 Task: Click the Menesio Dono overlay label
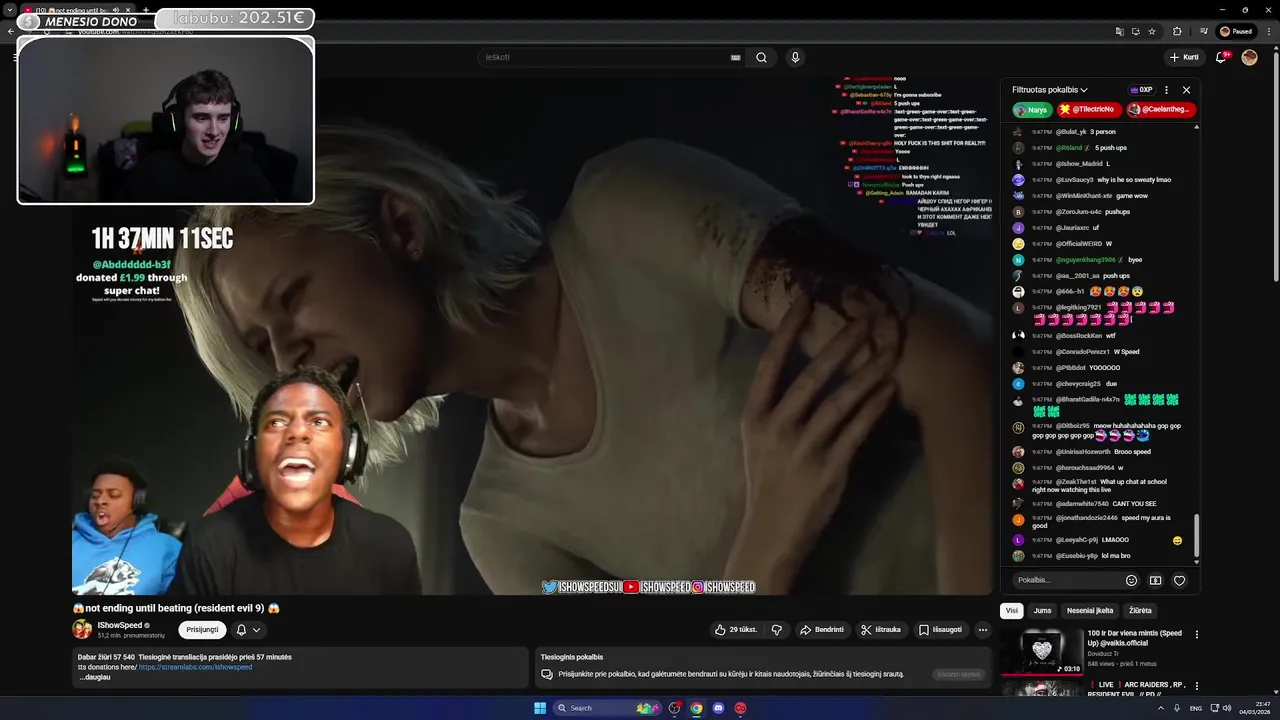91,21
